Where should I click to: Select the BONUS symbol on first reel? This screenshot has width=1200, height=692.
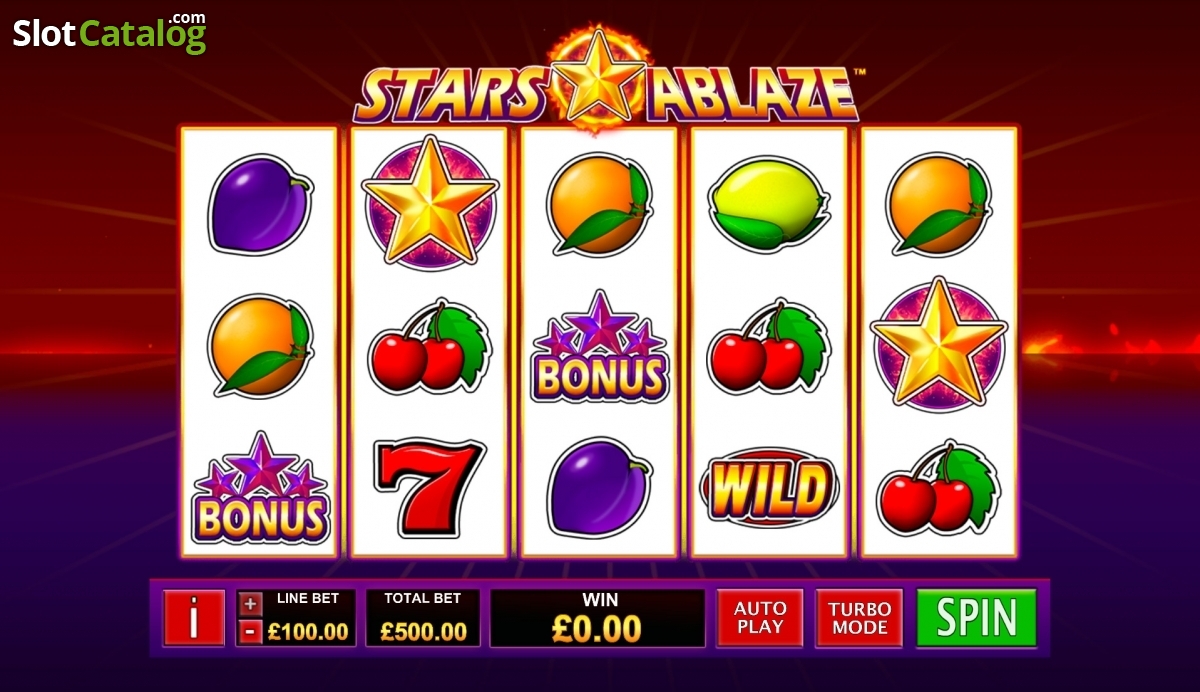[x=260, y=487]
